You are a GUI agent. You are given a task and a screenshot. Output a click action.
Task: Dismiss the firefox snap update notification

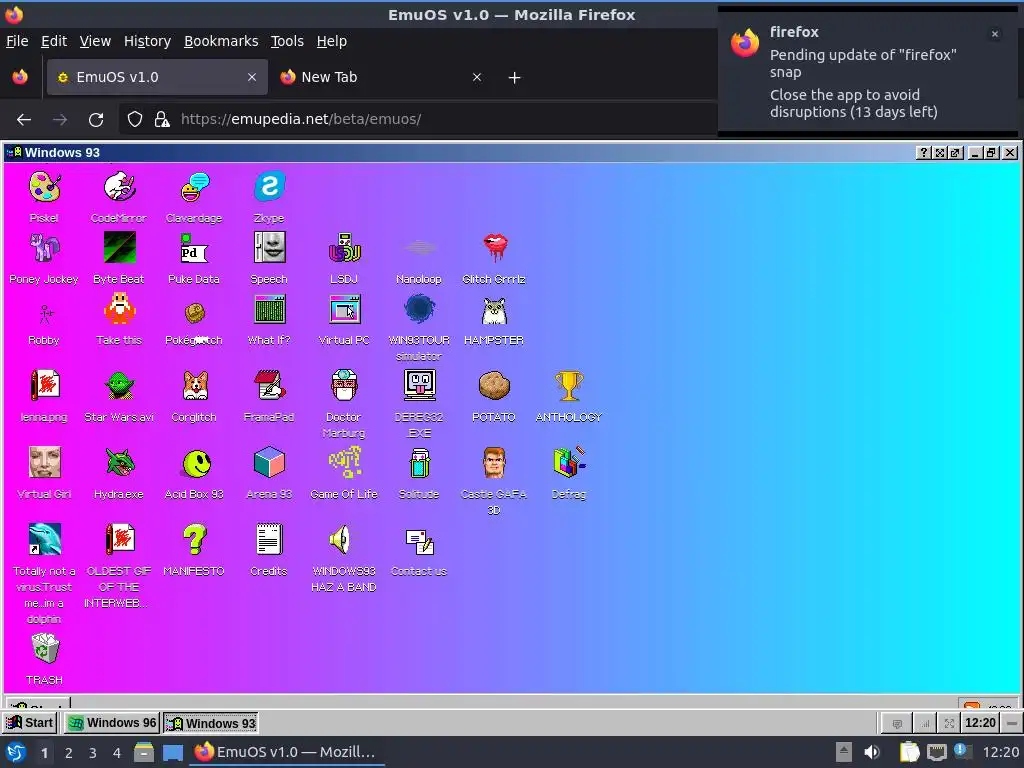tap(995, 34)
